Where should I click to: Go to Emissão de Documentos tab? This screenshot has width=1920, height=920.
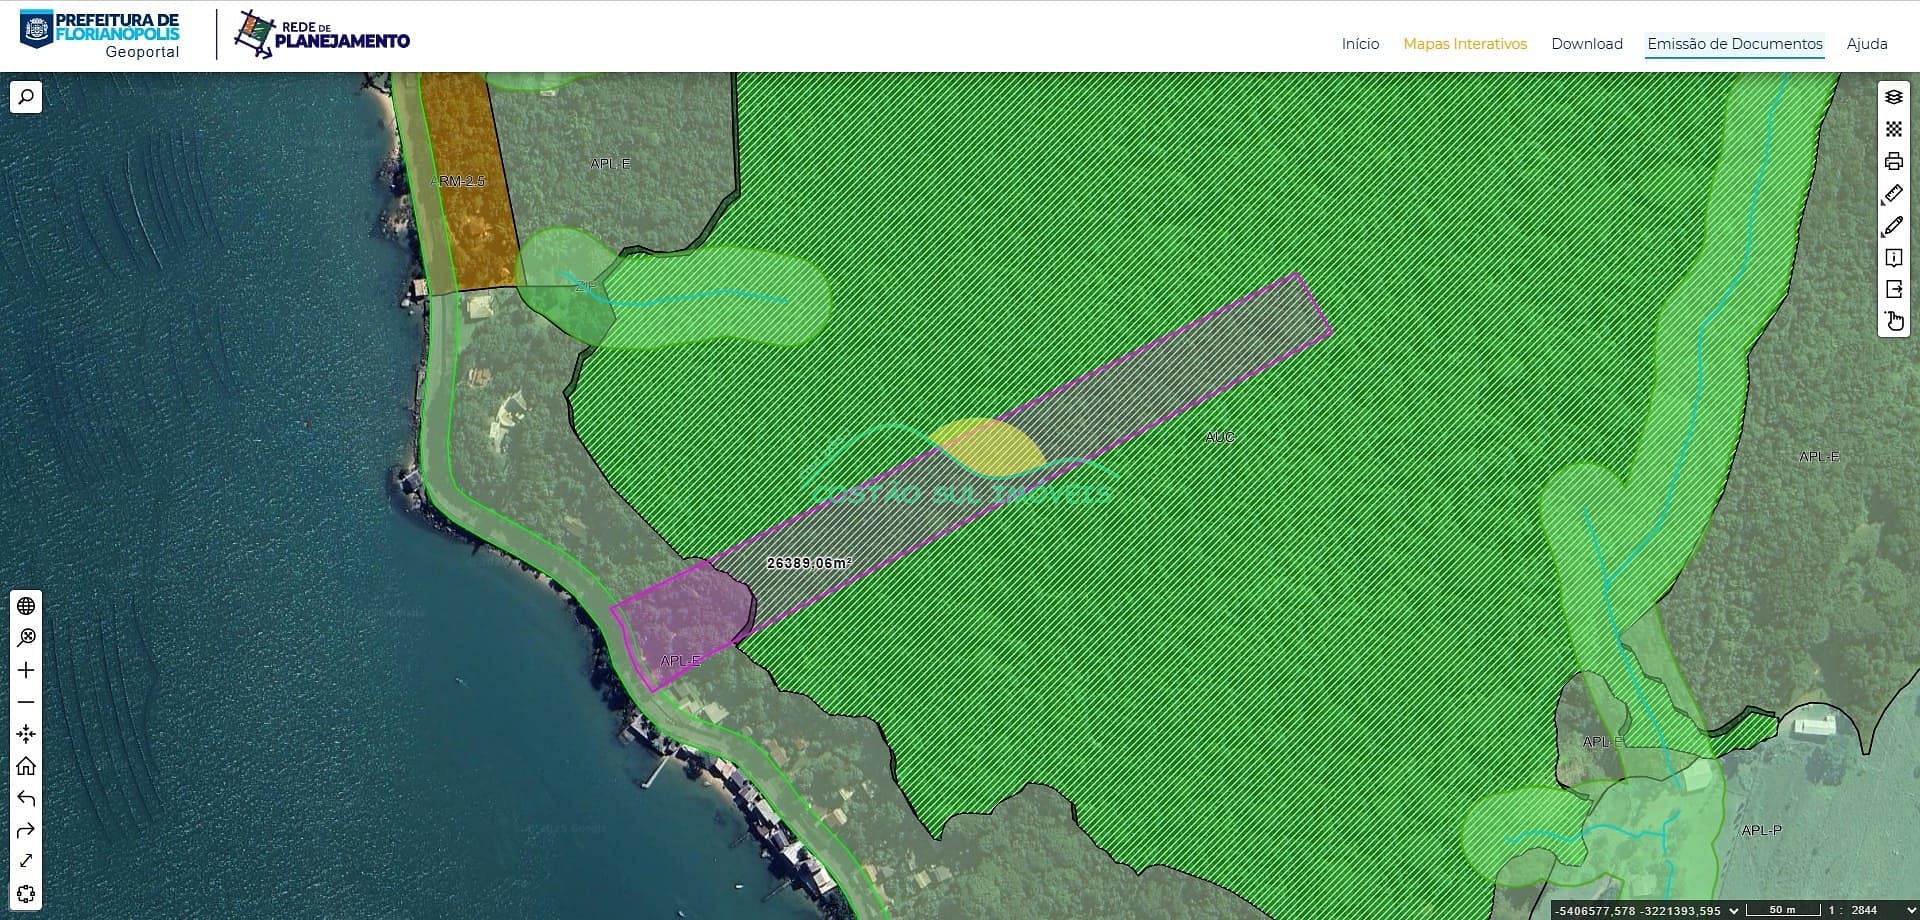[1734, 44]
